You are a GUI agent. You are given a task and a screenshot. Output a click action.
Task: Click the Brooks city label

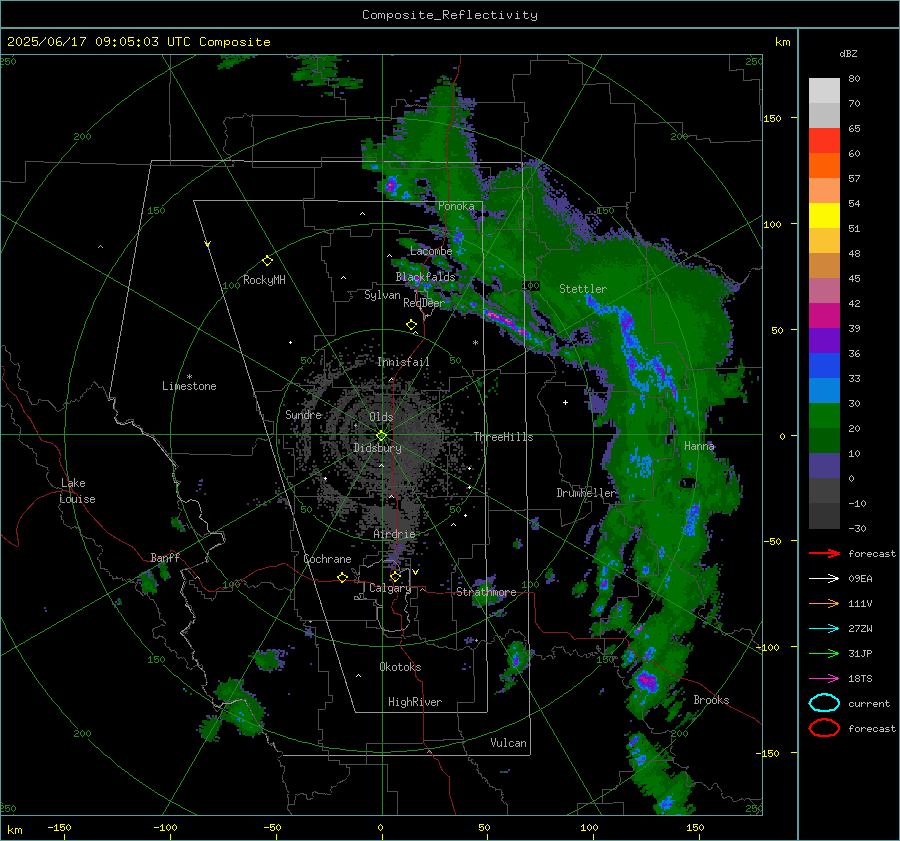click(x=711, y=700)
